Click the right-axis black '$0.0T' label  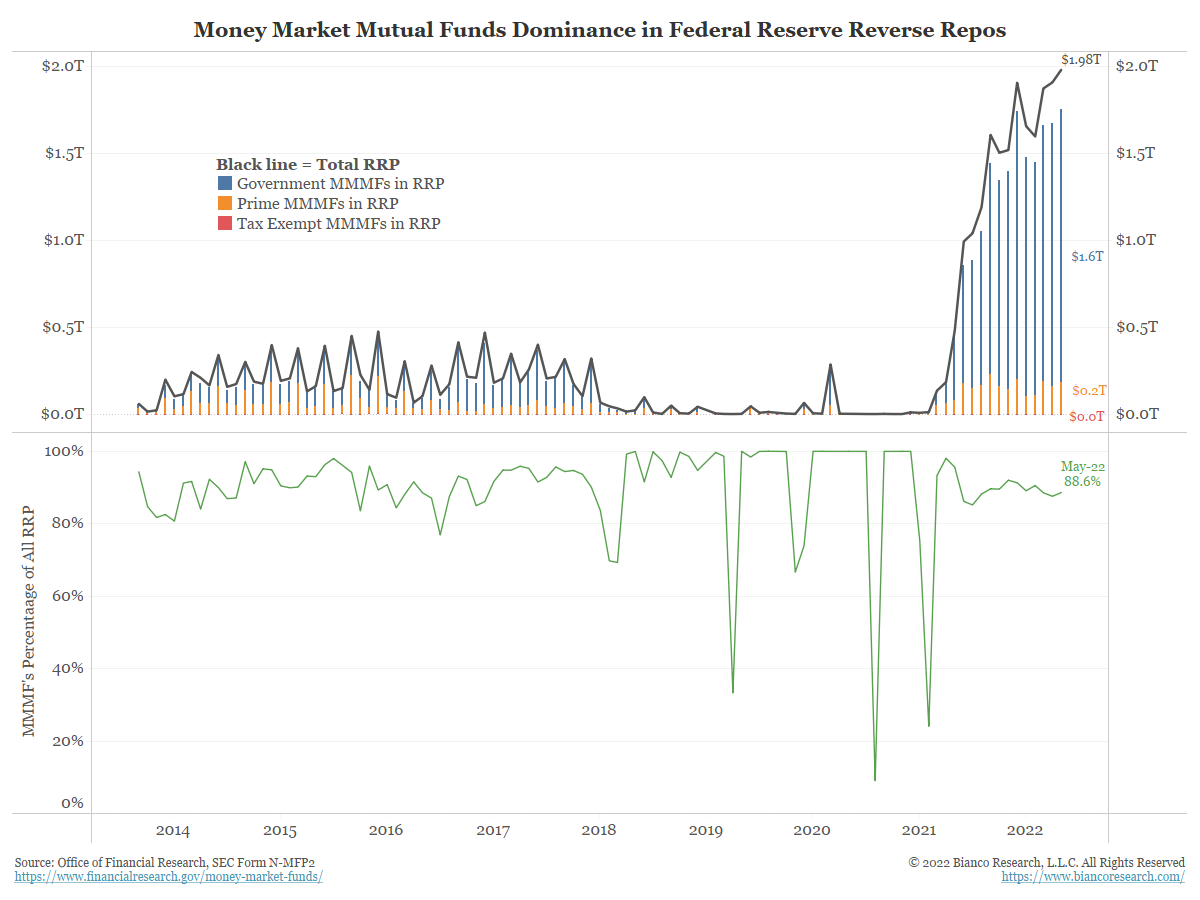(1138, 414)
